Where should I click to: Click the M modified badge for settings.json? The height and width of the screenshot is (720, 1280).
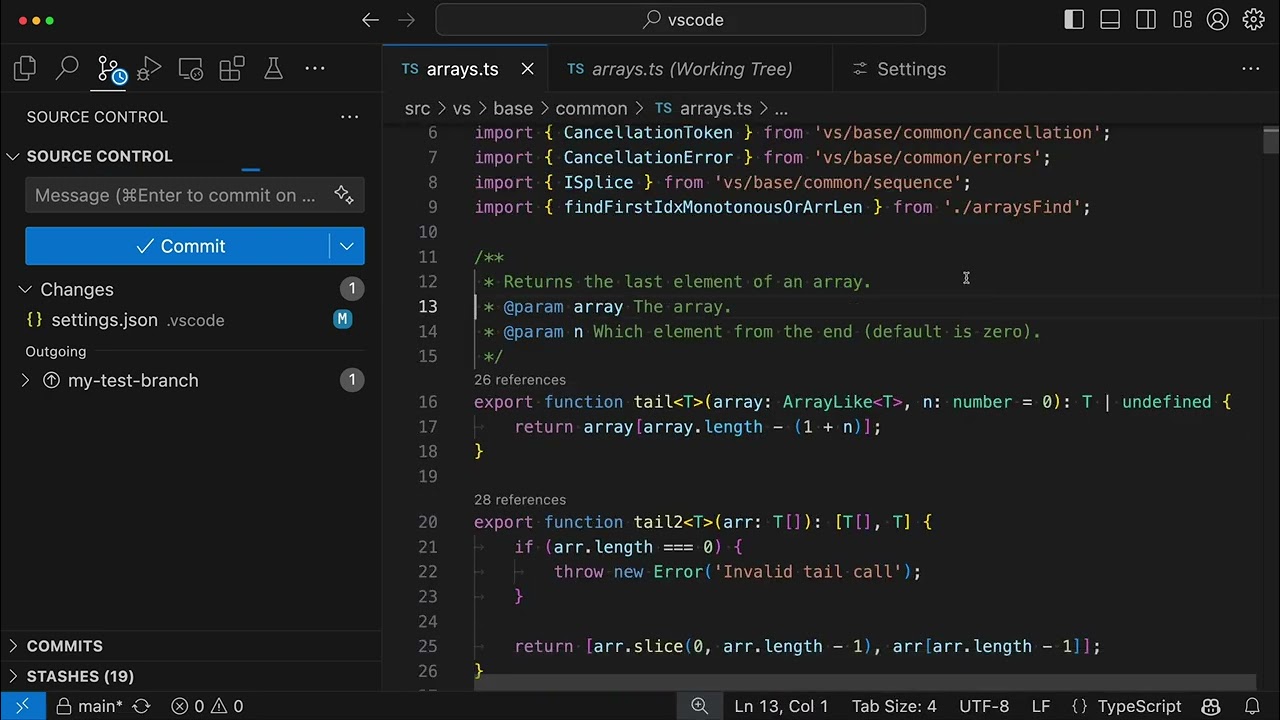(343, 320)
